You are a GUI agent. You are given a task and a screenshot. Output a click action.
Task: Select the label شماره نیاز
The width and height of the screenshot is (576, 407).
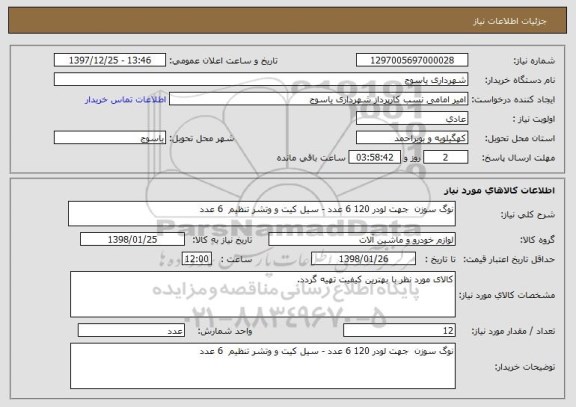pyautogui.click(x=534, y=61)
